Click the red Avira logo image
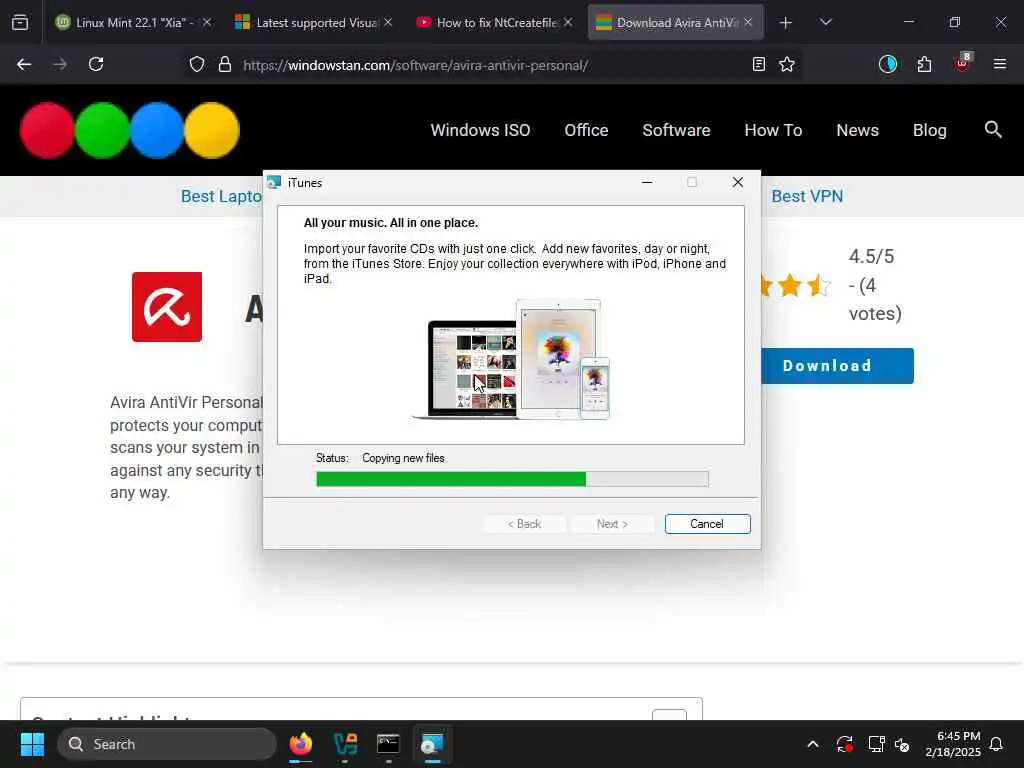The height and width of the screenshot is (768, 1024). pyautogui.click(x=167, y=307)
